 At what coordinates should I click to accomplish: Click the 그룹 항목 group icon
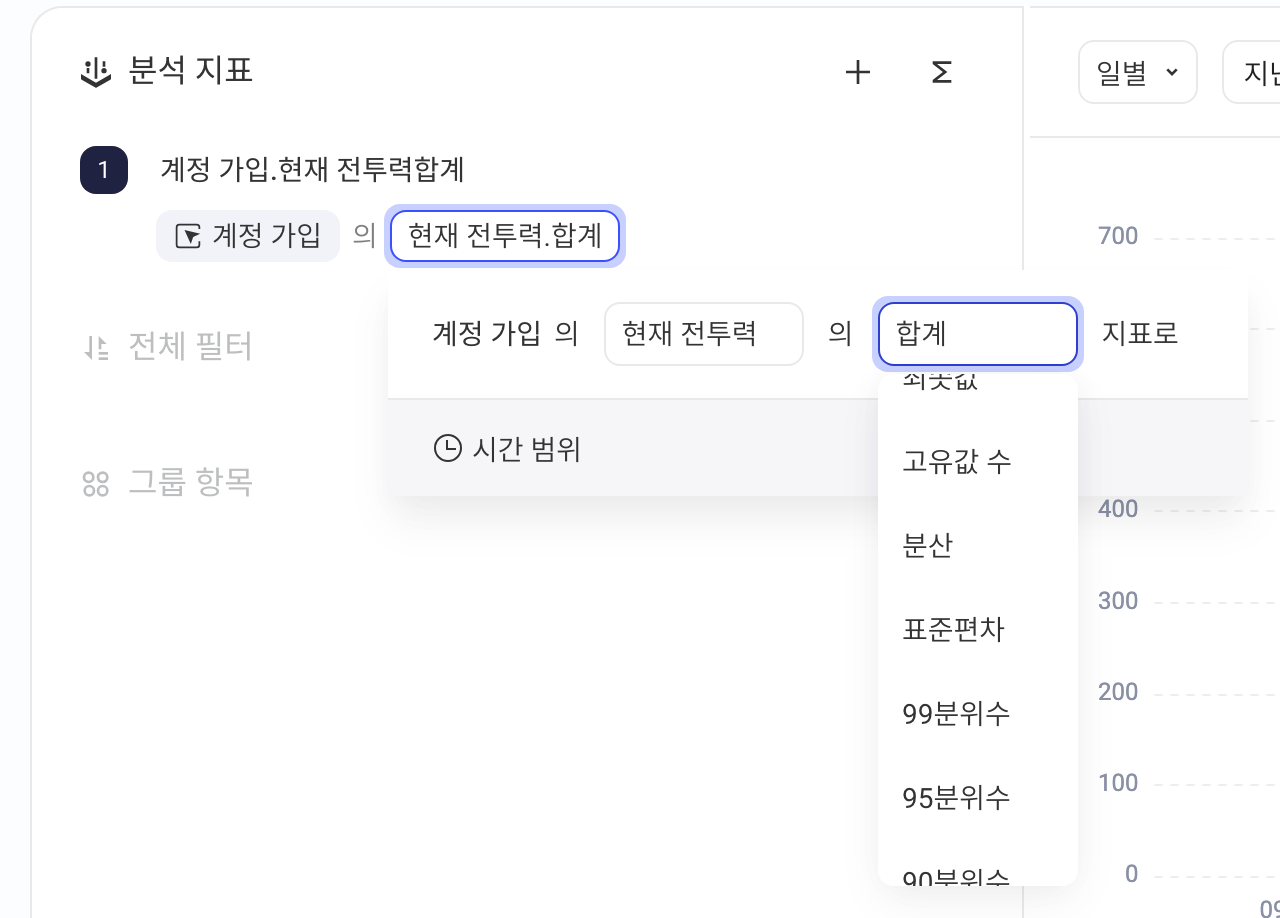pos(96,484)
